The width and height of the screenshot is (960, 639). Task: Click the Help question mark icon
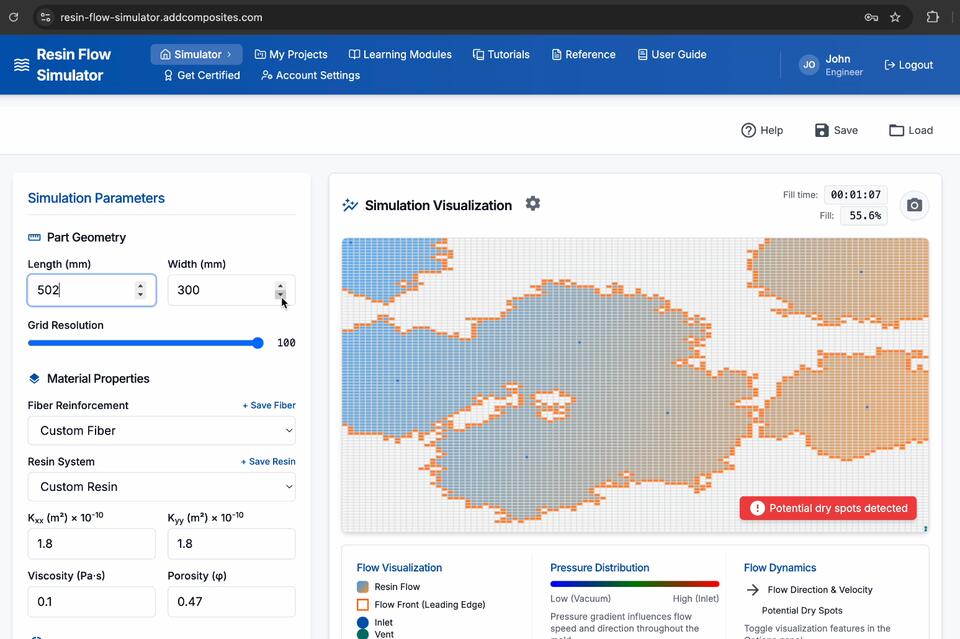click(x=748, y=130)
